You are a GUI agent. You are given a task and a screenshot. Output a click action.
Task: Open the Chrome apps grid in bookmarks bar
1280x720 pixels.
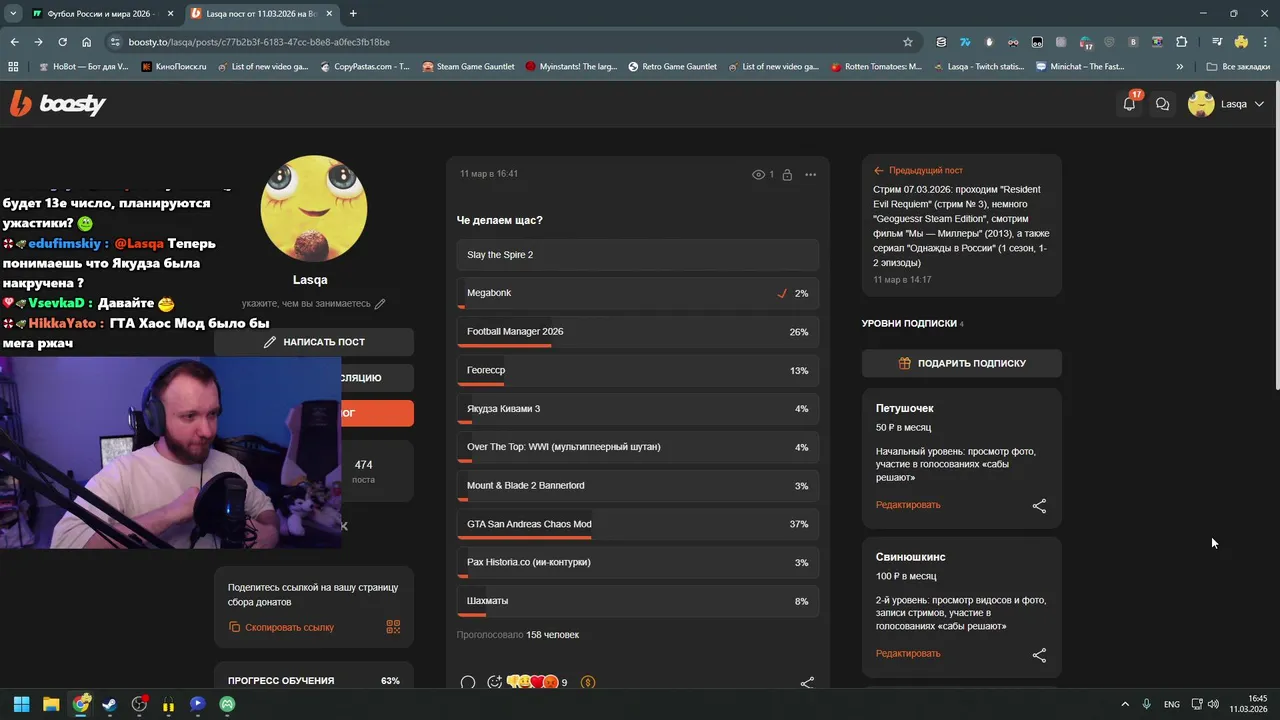(x=13, y=67)
